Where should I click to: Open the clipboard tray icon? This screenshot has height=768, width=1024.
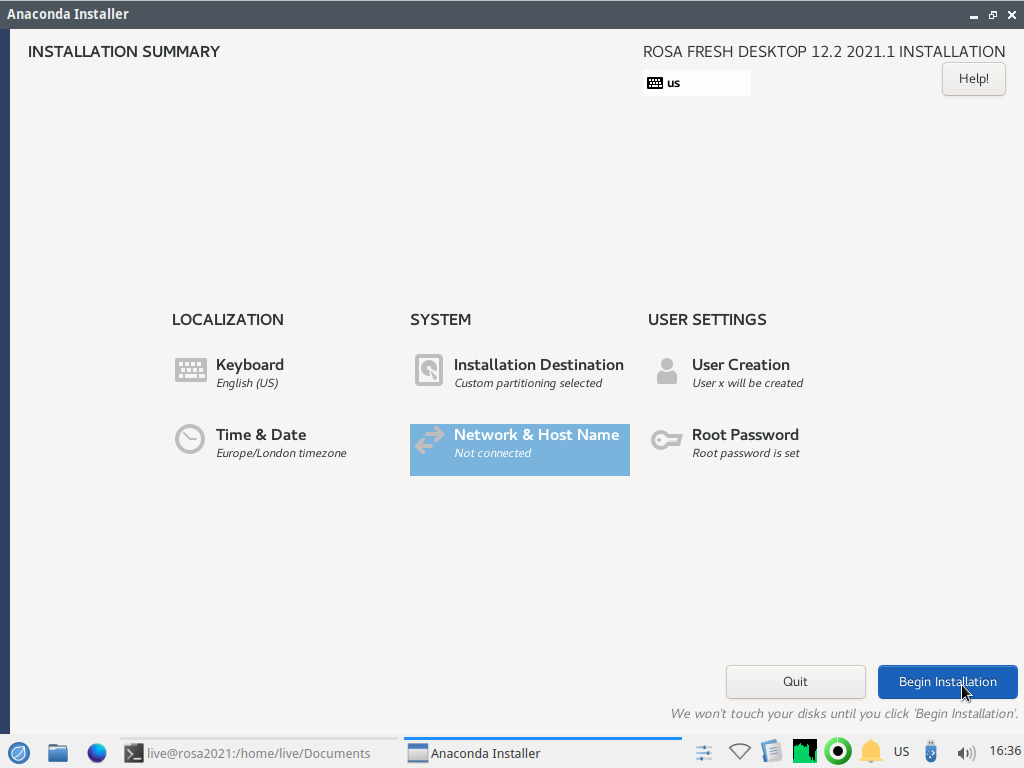(771, 752)
